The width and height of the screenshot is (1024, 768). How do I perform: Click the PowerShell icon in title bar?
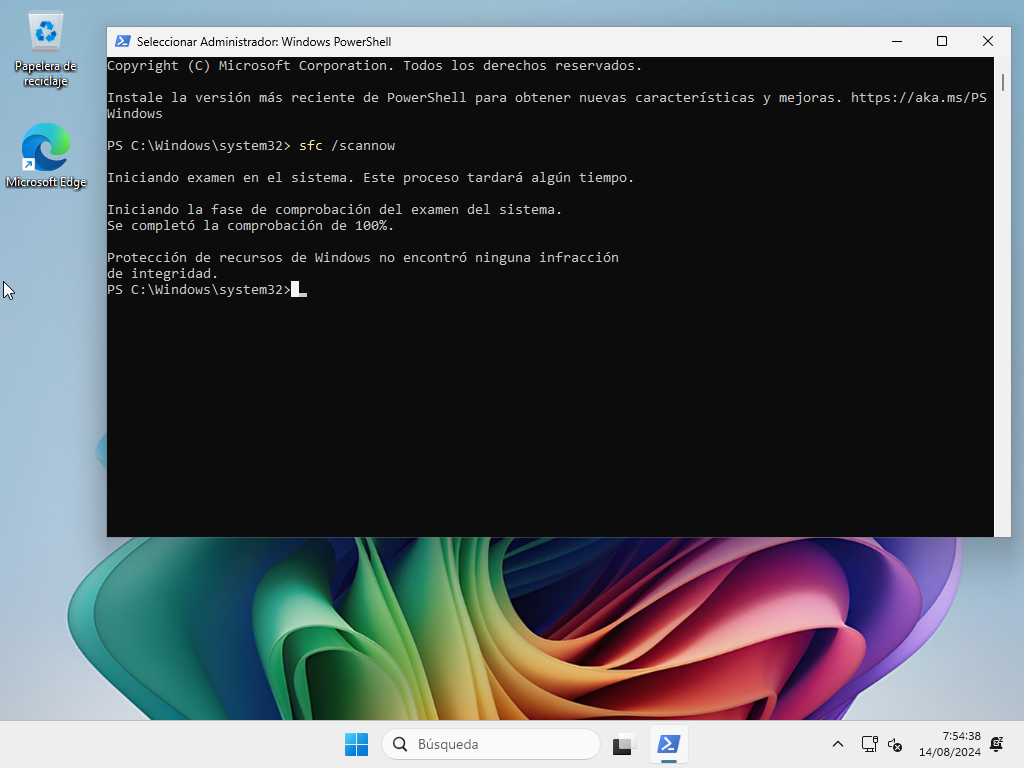tap(122, 41)
